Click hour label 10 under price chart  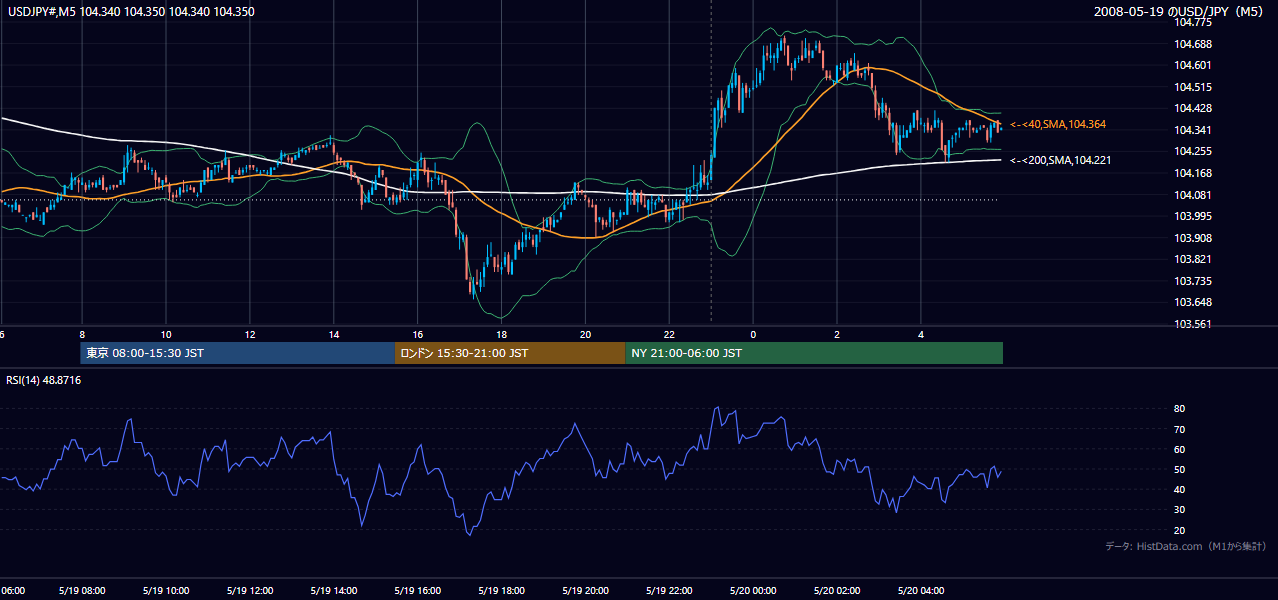166,334
